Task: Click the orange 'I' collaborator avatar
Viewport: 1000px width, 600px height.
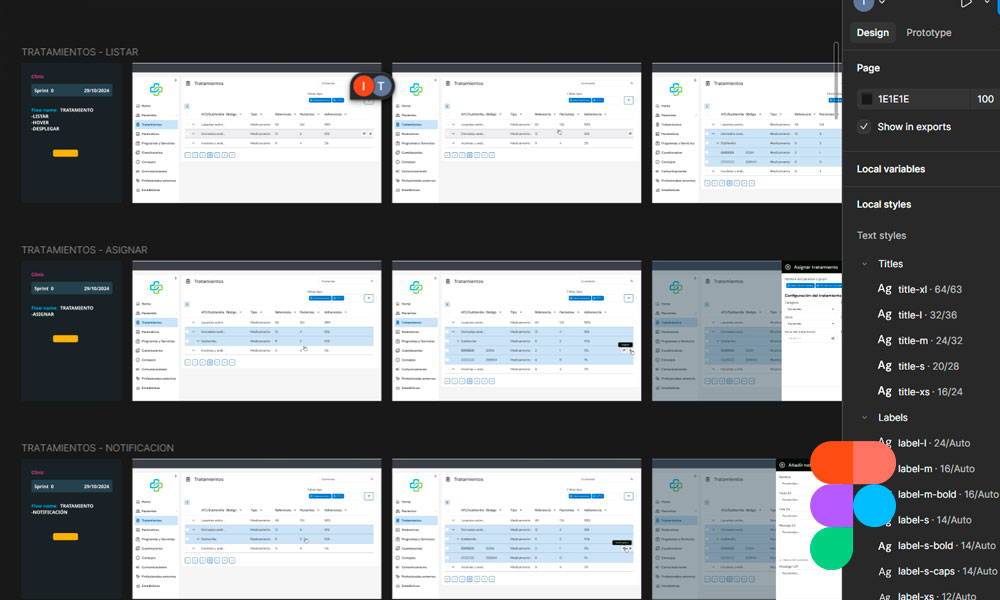Action: (x=363, y=87)
